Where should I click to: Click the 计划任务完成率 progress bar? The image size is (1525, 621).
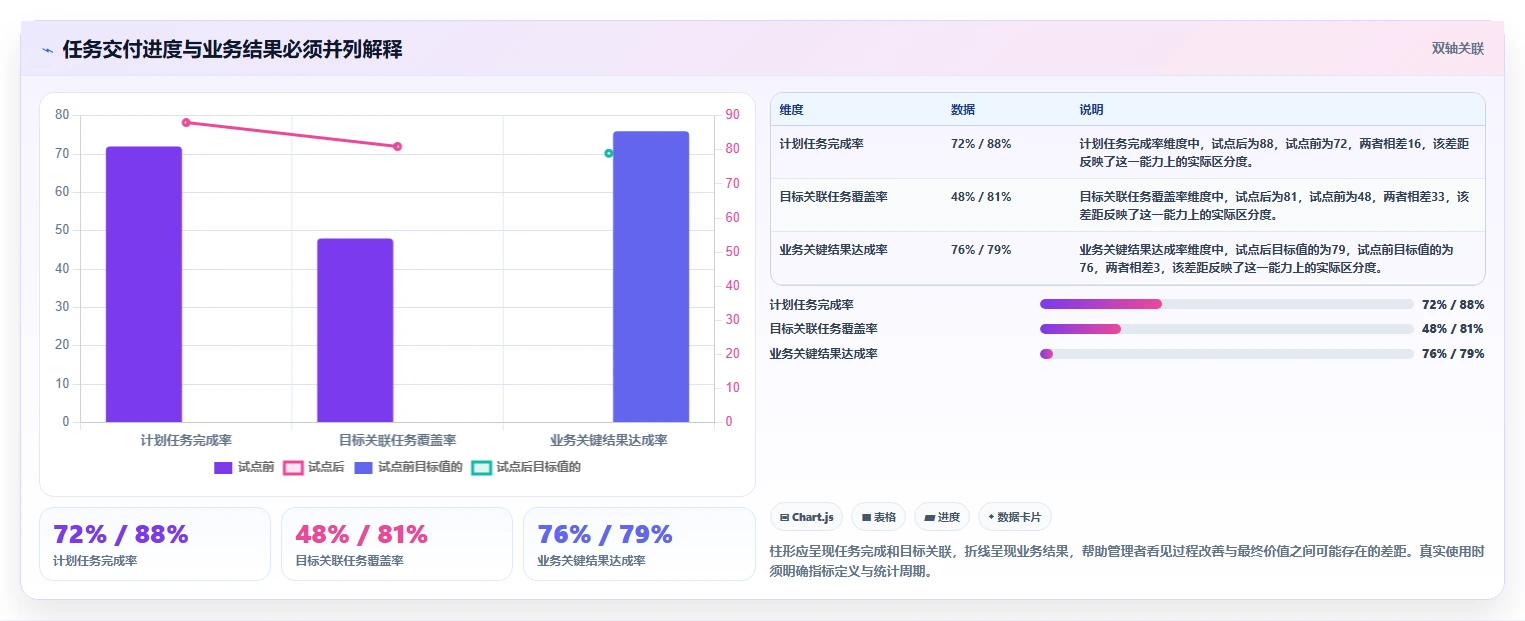coord(1227,304)
